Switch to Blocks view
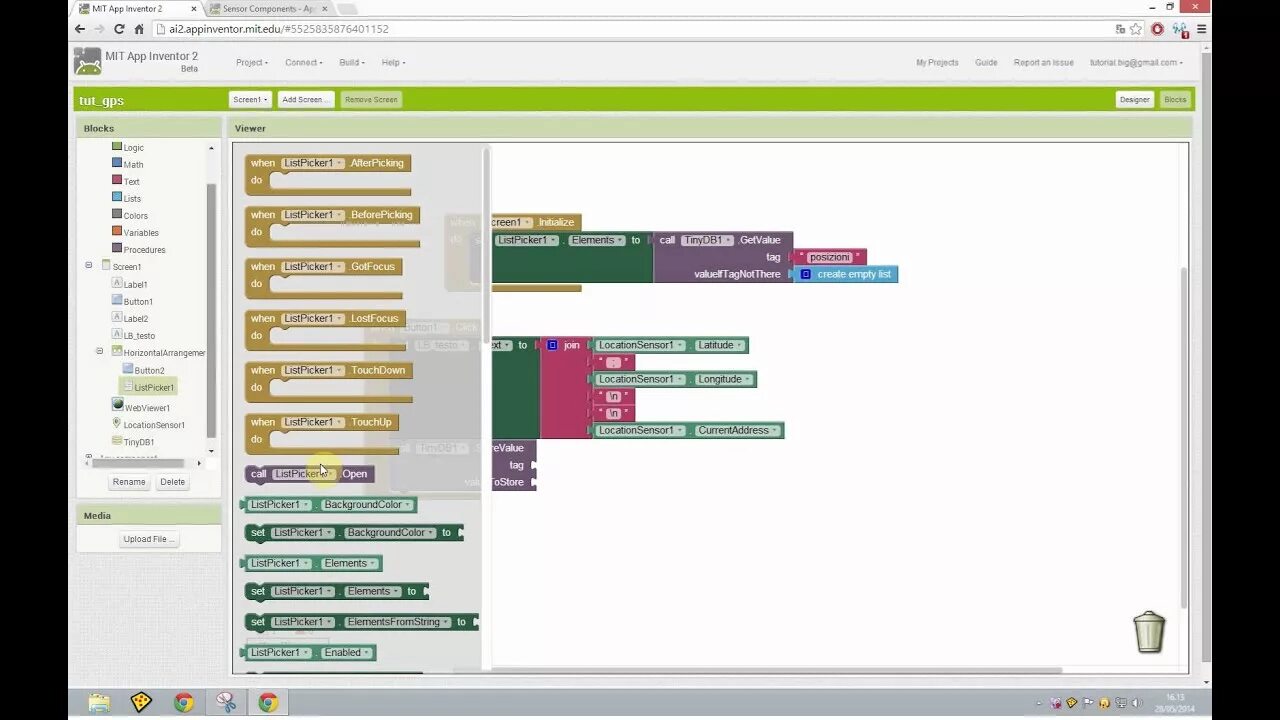Screen dimensions: 1280x720 tap(1175, 99)
